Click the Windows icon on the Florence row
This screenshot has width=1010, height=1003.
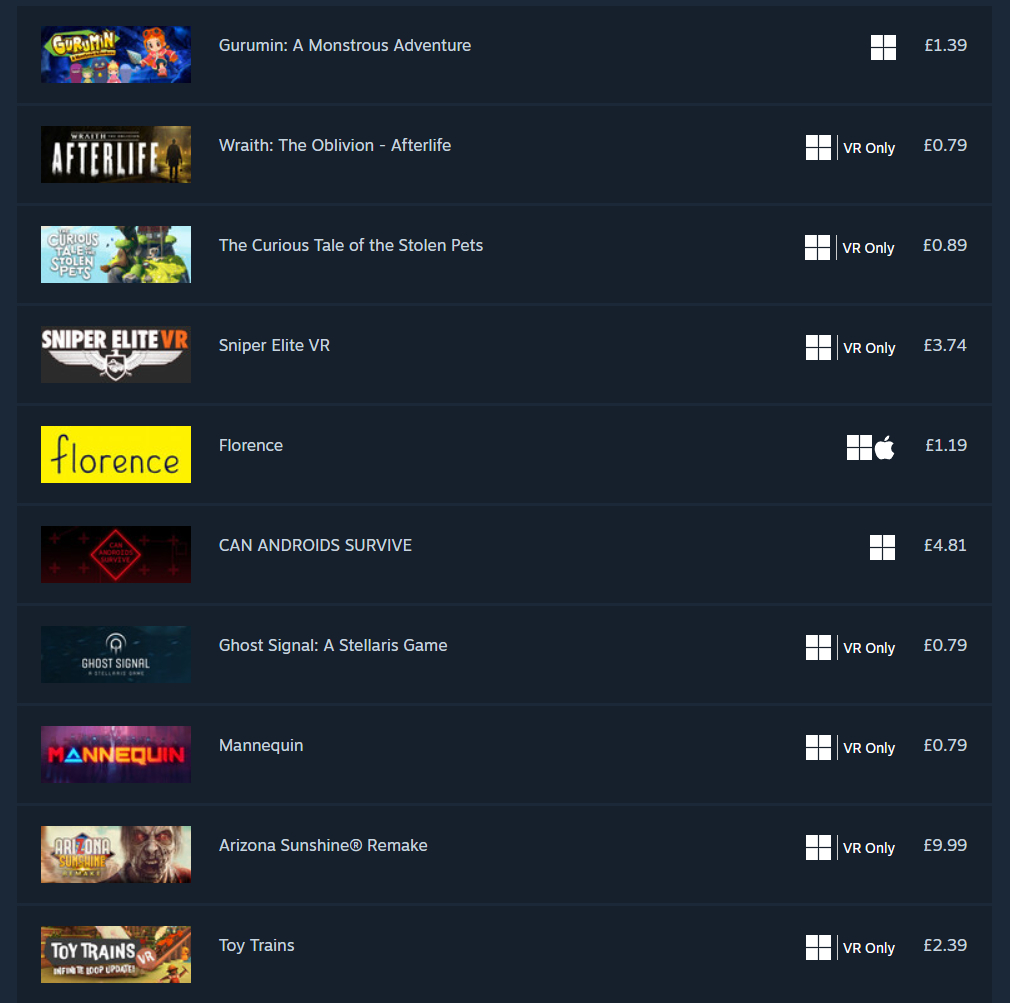(x=859, y=448)
